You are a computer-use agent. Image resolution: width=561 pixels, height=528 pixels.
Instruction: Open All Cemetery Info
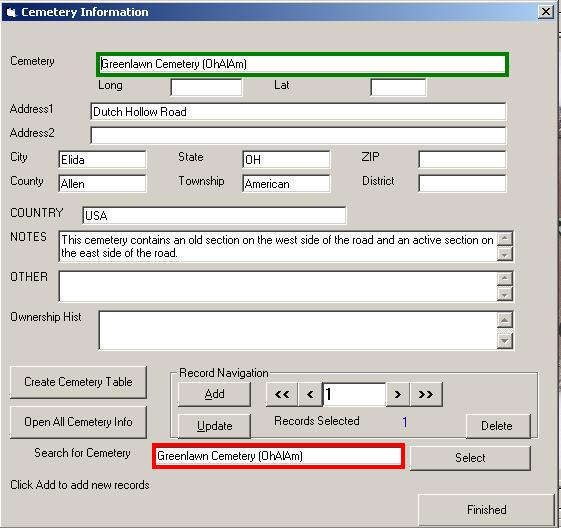tap(78, 422)
